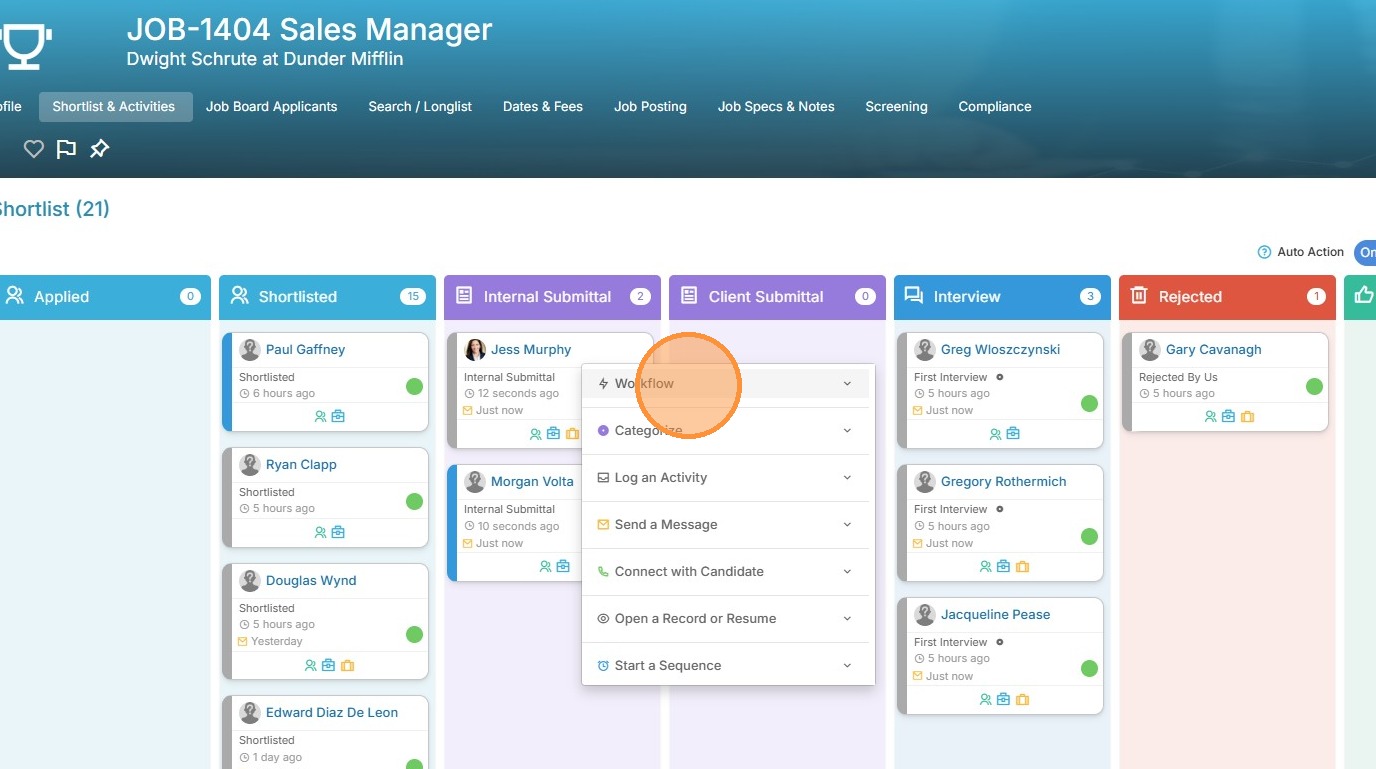Click the Shortlisted column count badge 15
This screenshot has height=769, width=1376.
[x=412, y=297]
